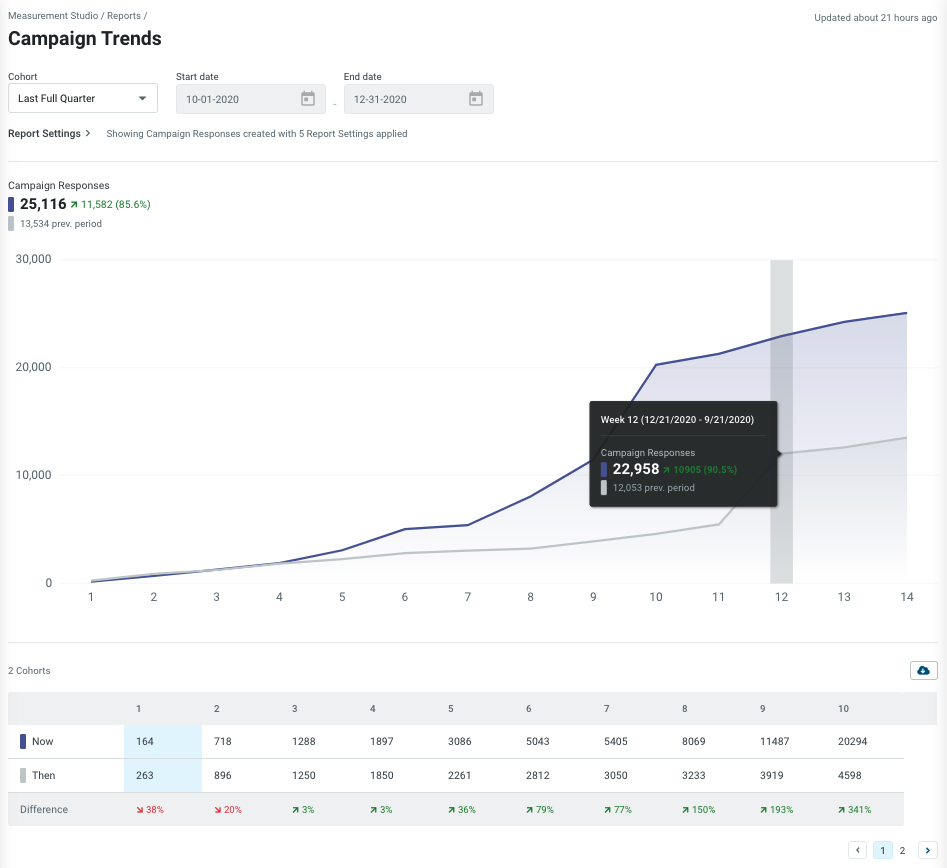Image resolution: width=947 pixels, height=868 pixels.
Task: Select week 13 on the chart axis
Action: (844, 597)
